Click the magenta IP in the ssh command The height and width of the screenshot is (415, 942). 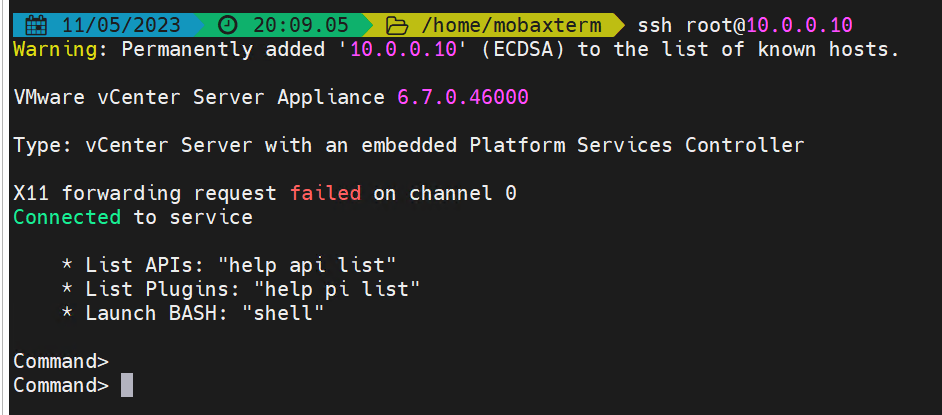point(800,24)
